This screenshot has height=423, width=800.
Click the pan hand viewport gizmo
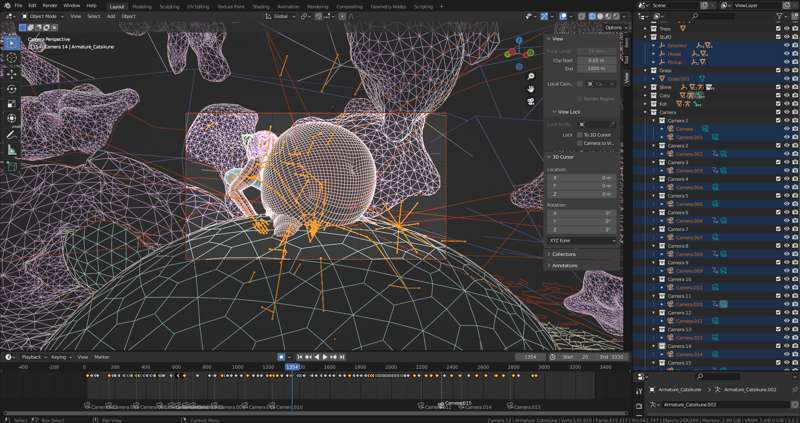click(531, 88)
